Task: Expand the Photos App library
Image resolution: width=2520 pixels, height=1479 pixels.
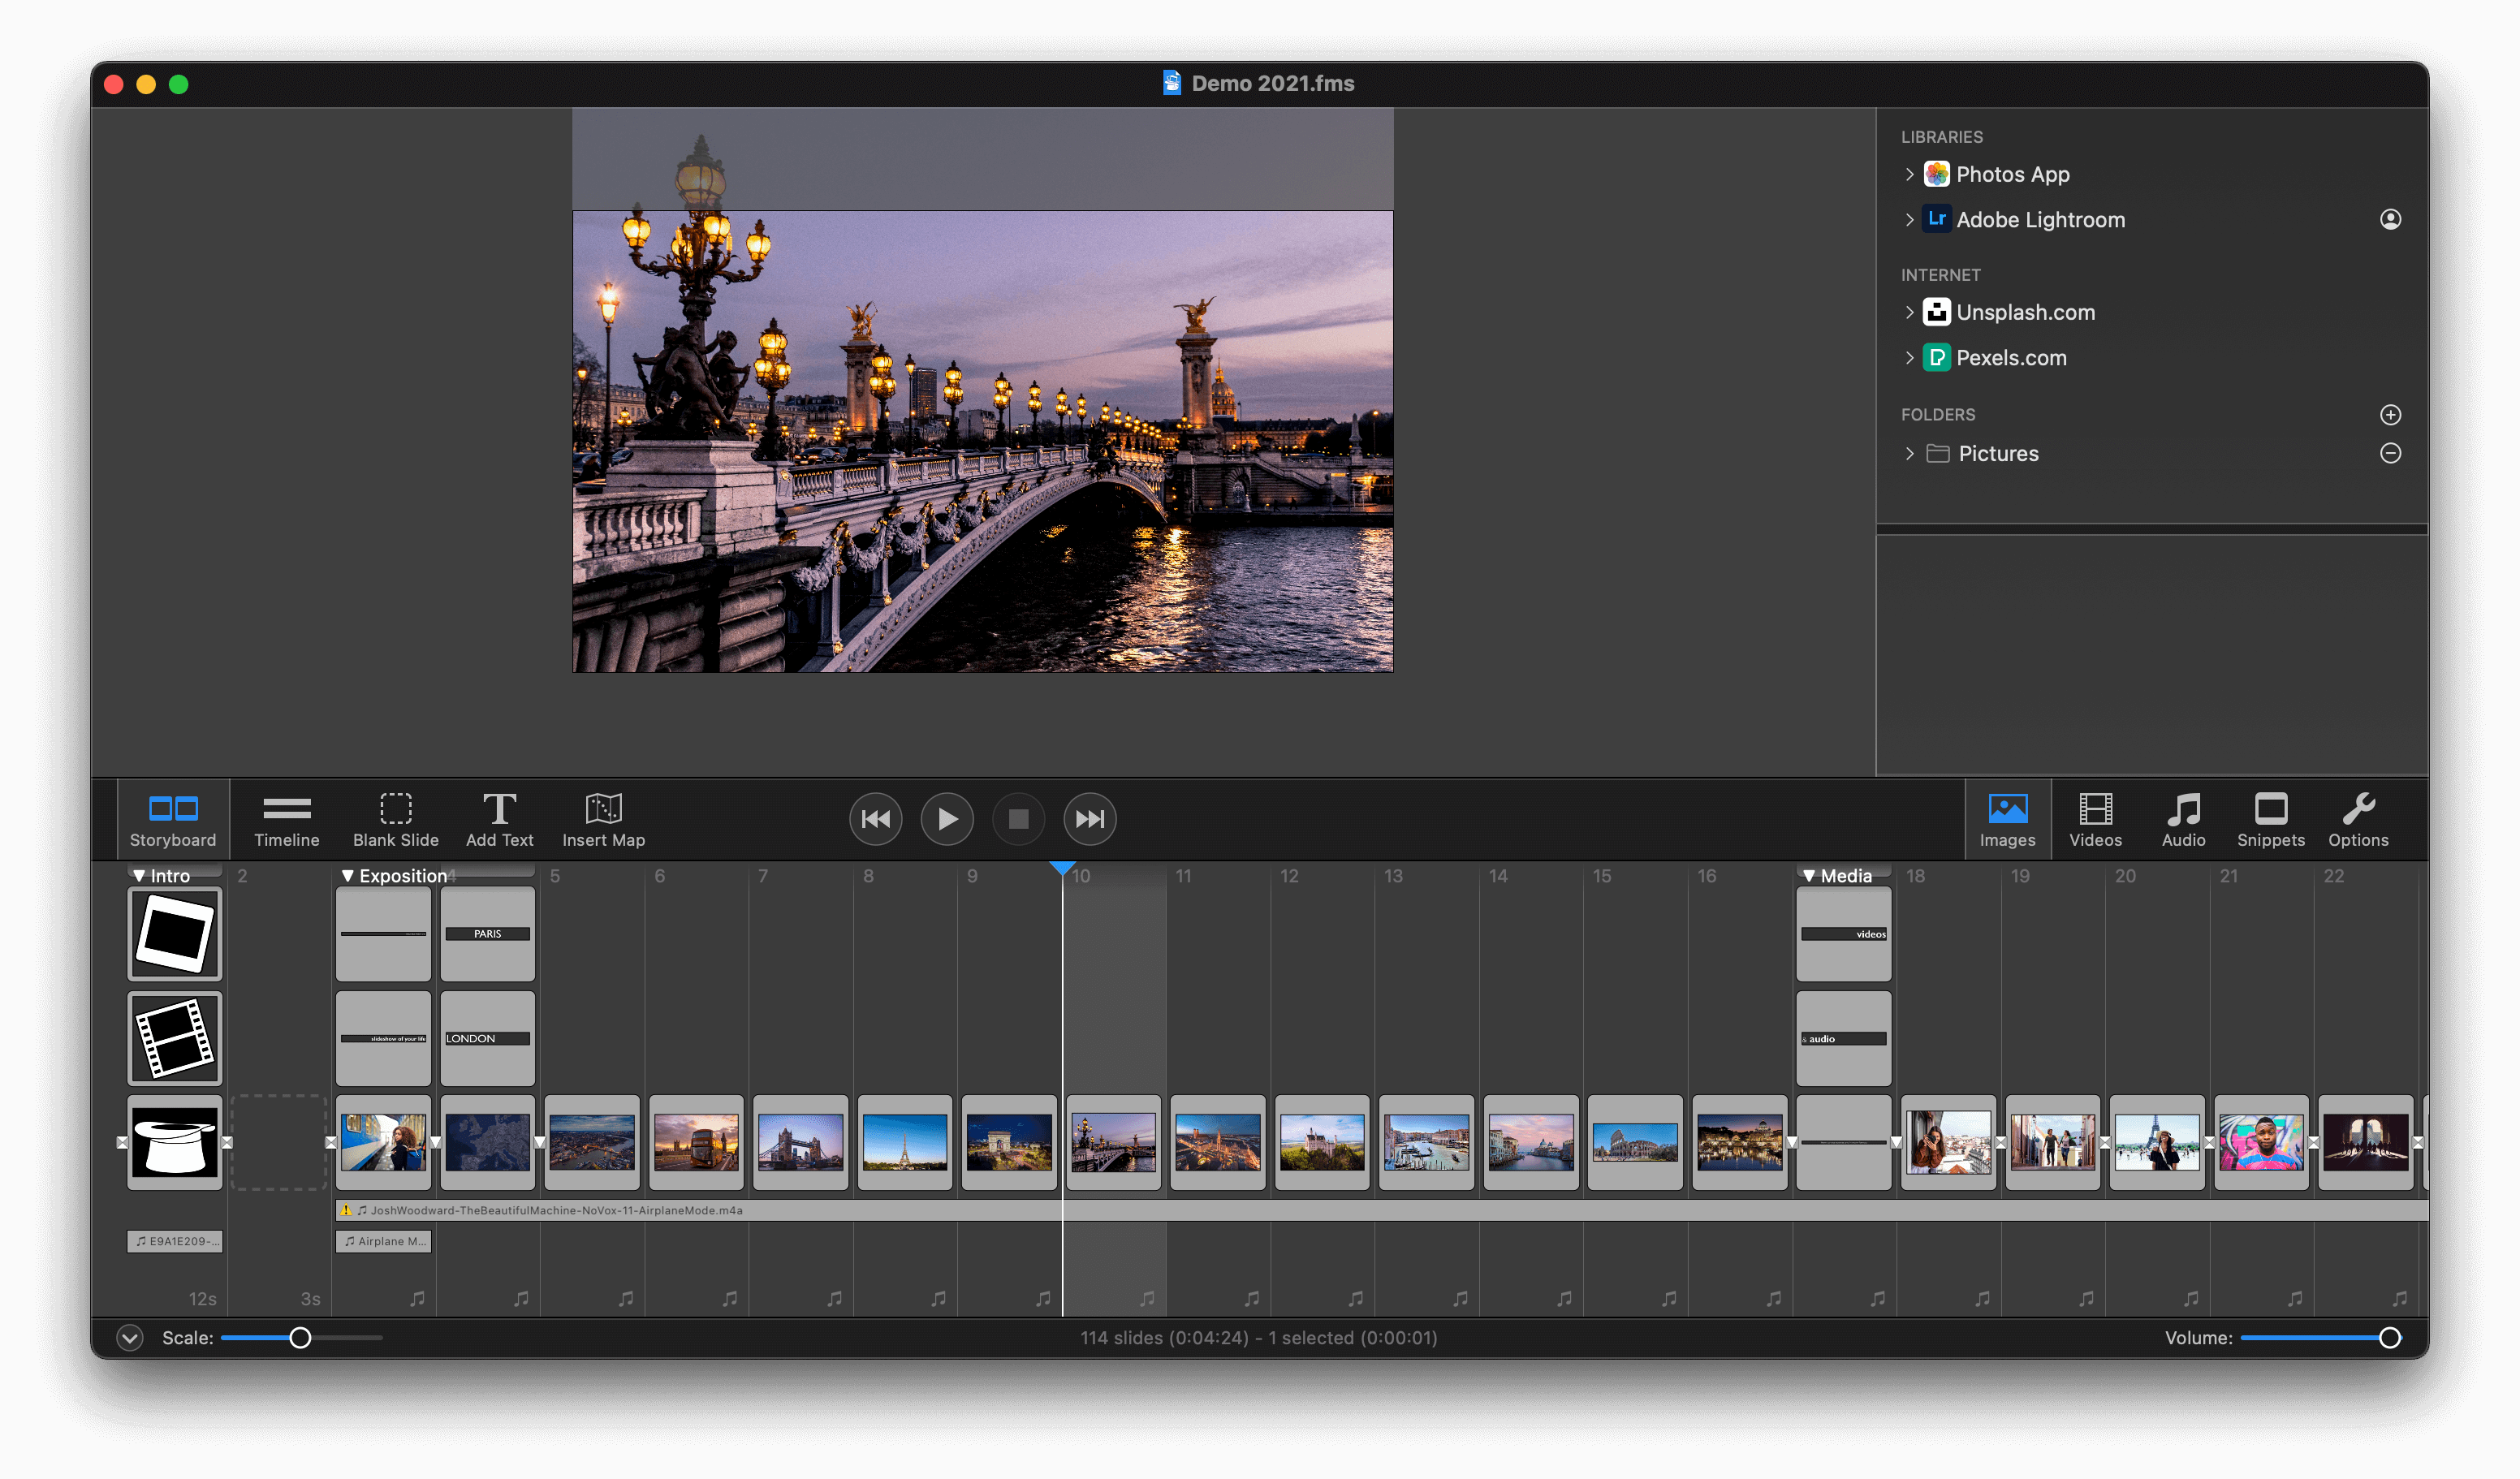Action: pos(1910,175)
